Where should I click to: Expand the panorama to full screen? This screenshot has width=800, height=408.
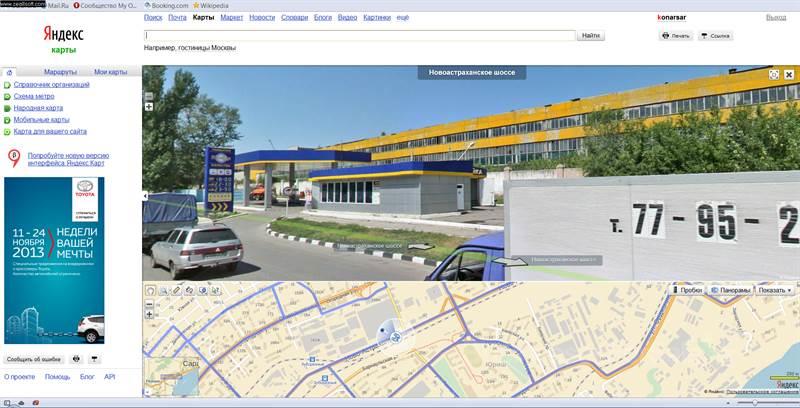(774, 74)
